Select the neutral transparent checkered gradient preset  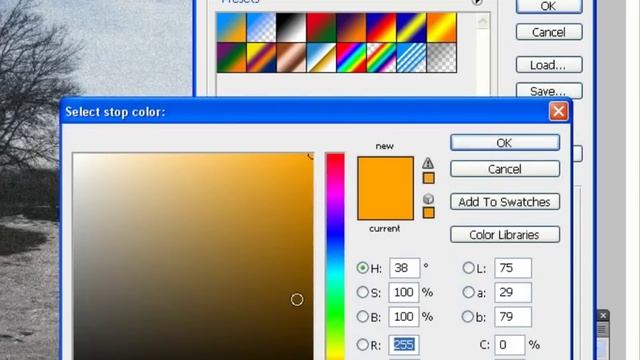tap(442, 58)
